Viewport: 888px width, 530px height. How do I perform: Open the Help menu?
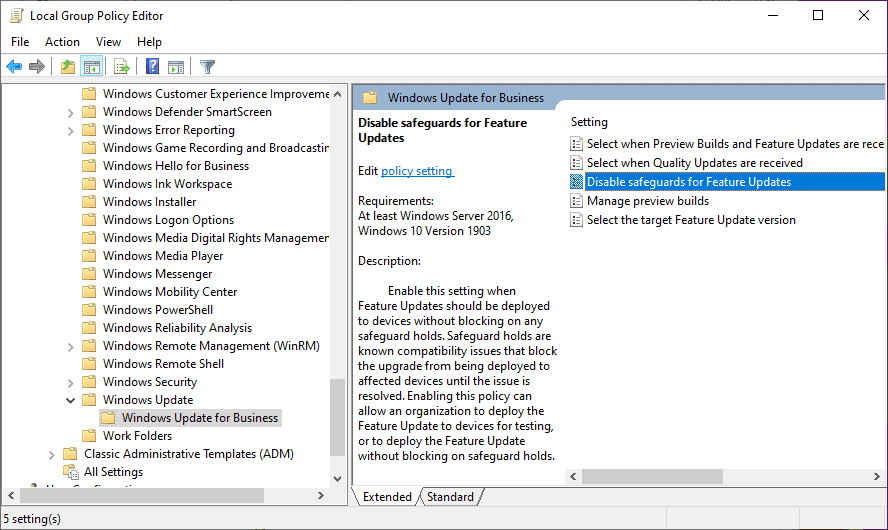coord(149,42)
